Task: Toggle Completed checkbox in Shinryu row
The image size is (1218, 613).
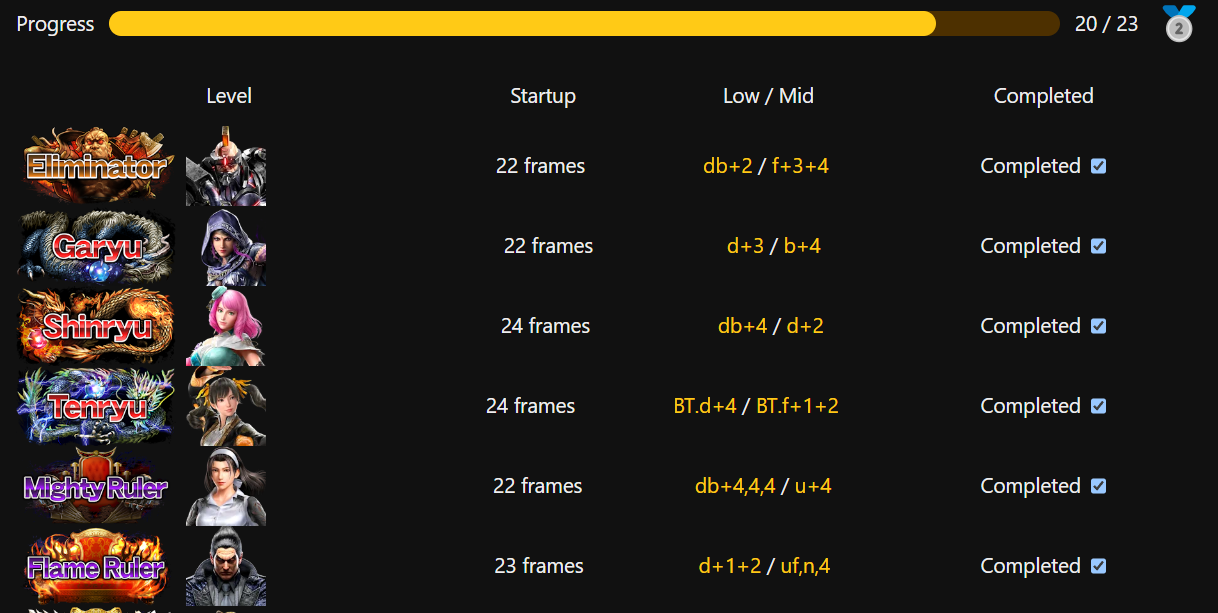Action: pos(1098,326)
